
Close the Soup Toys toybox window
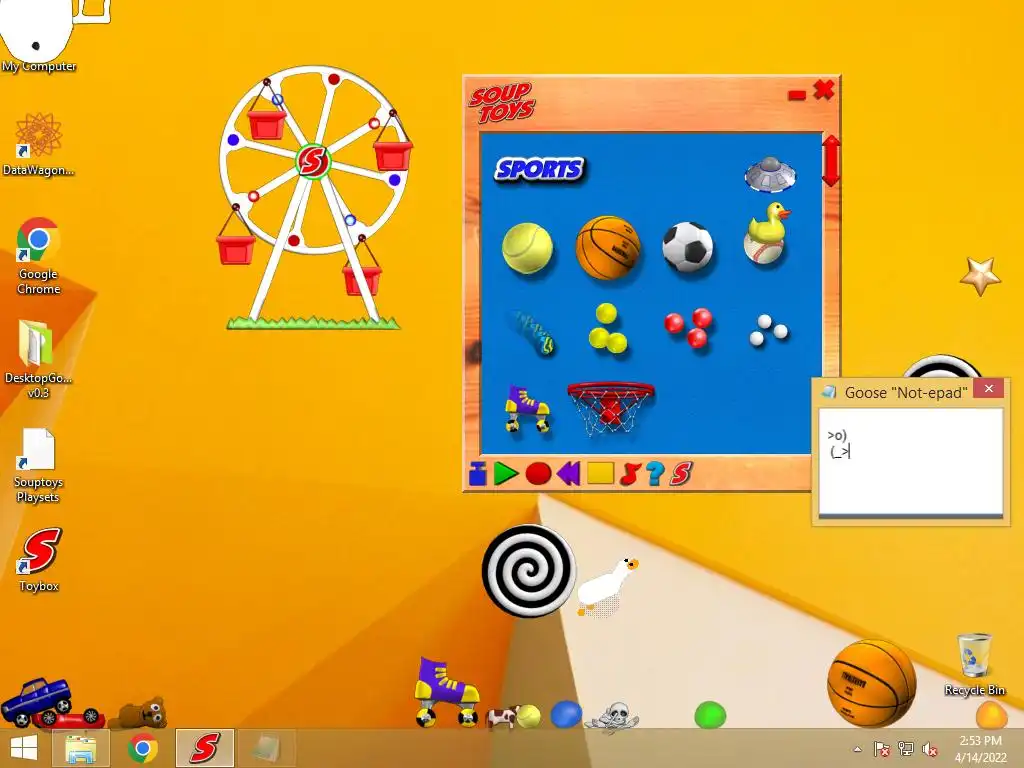[x=824, y=89]
